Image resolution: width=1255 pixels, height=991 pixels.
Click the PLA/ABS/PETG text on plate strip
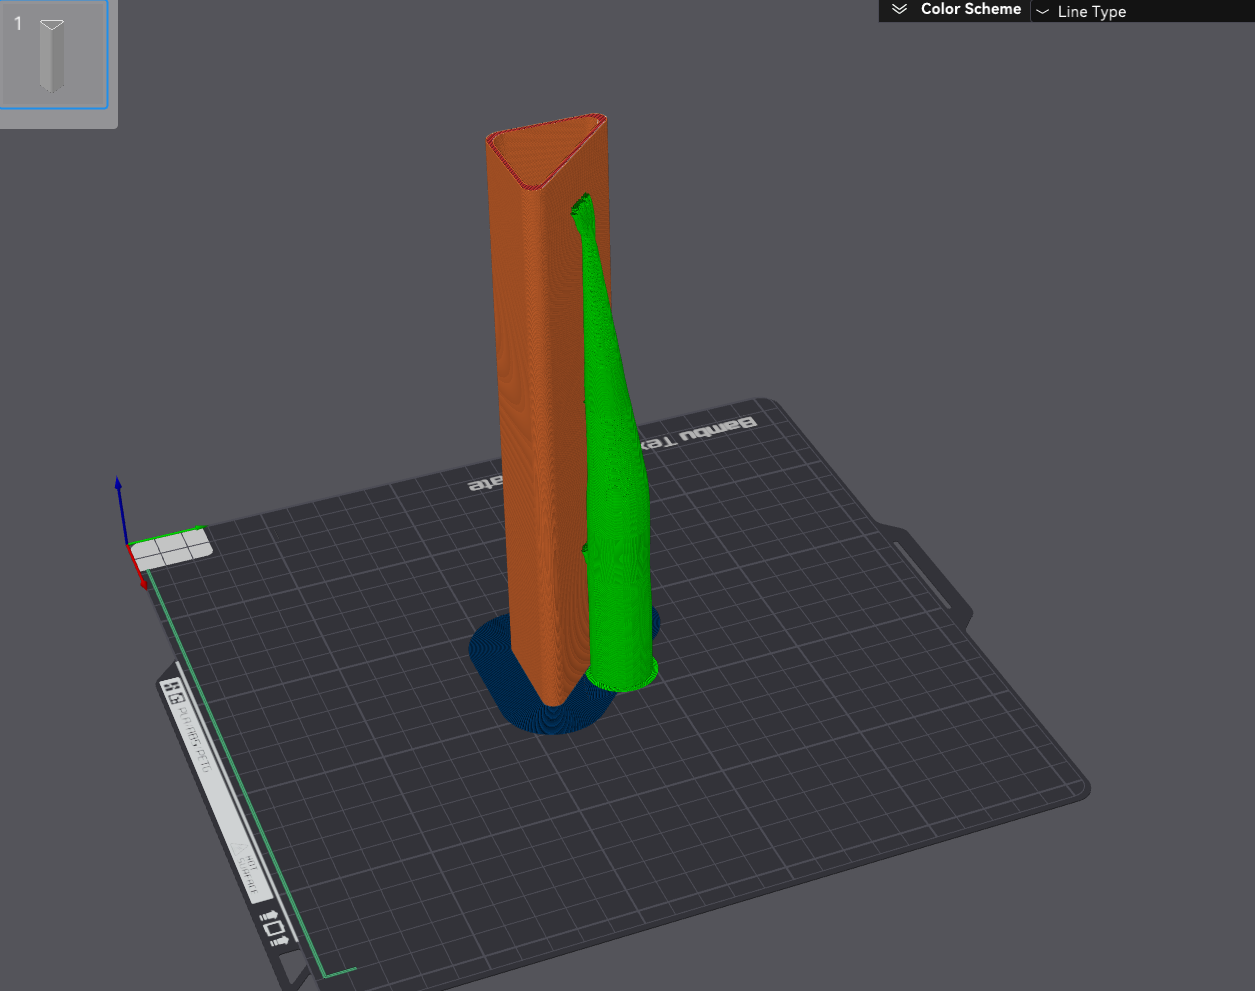(194, 740)
